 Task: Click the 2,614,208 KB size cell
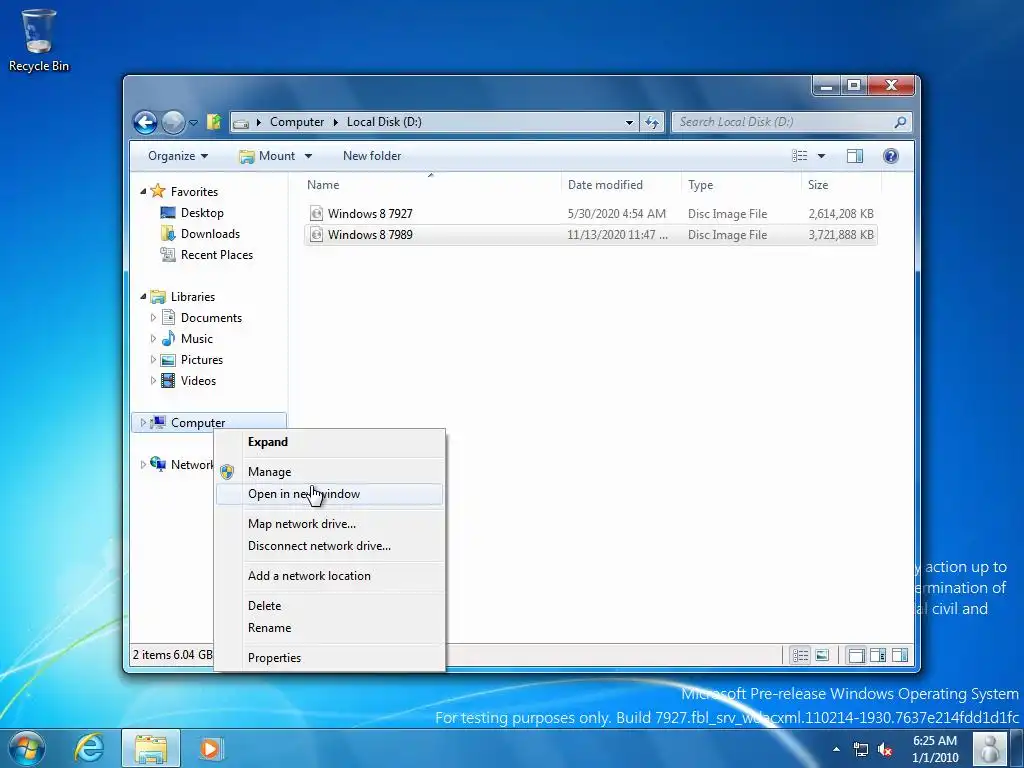tap(840, 214)
